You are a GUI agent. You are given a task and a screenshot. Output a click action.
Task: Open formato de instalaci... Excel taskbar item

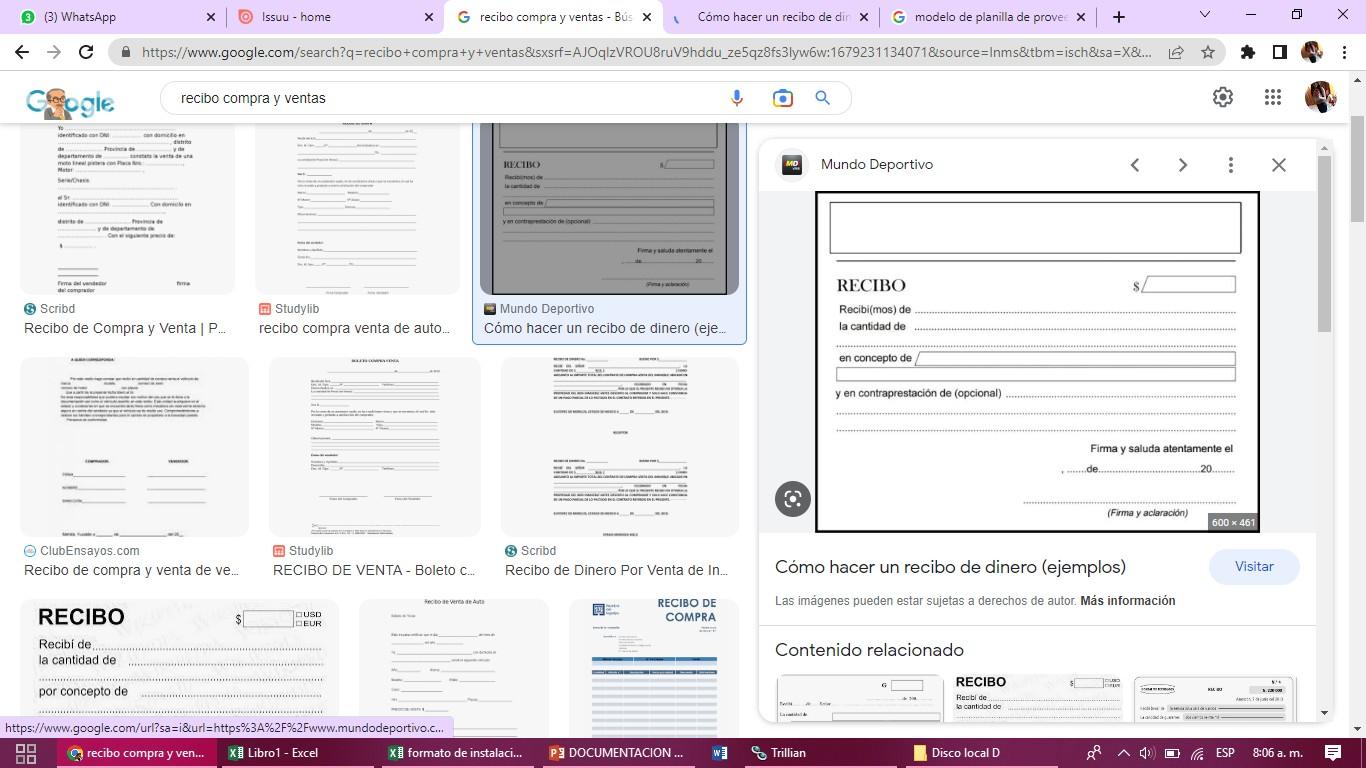point(456,753)
